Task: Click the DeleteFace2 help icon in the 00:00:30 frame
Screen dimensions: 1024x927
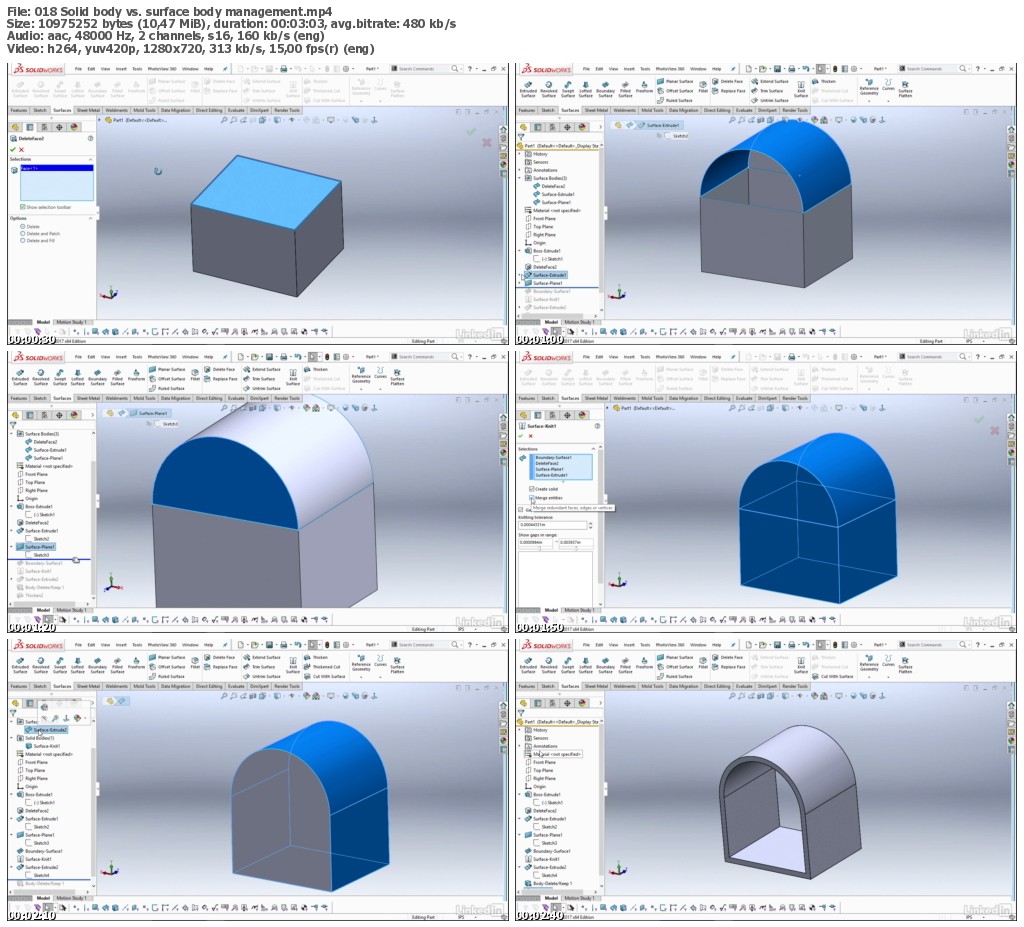Action: pyautogui.click(x=90, y=138)
